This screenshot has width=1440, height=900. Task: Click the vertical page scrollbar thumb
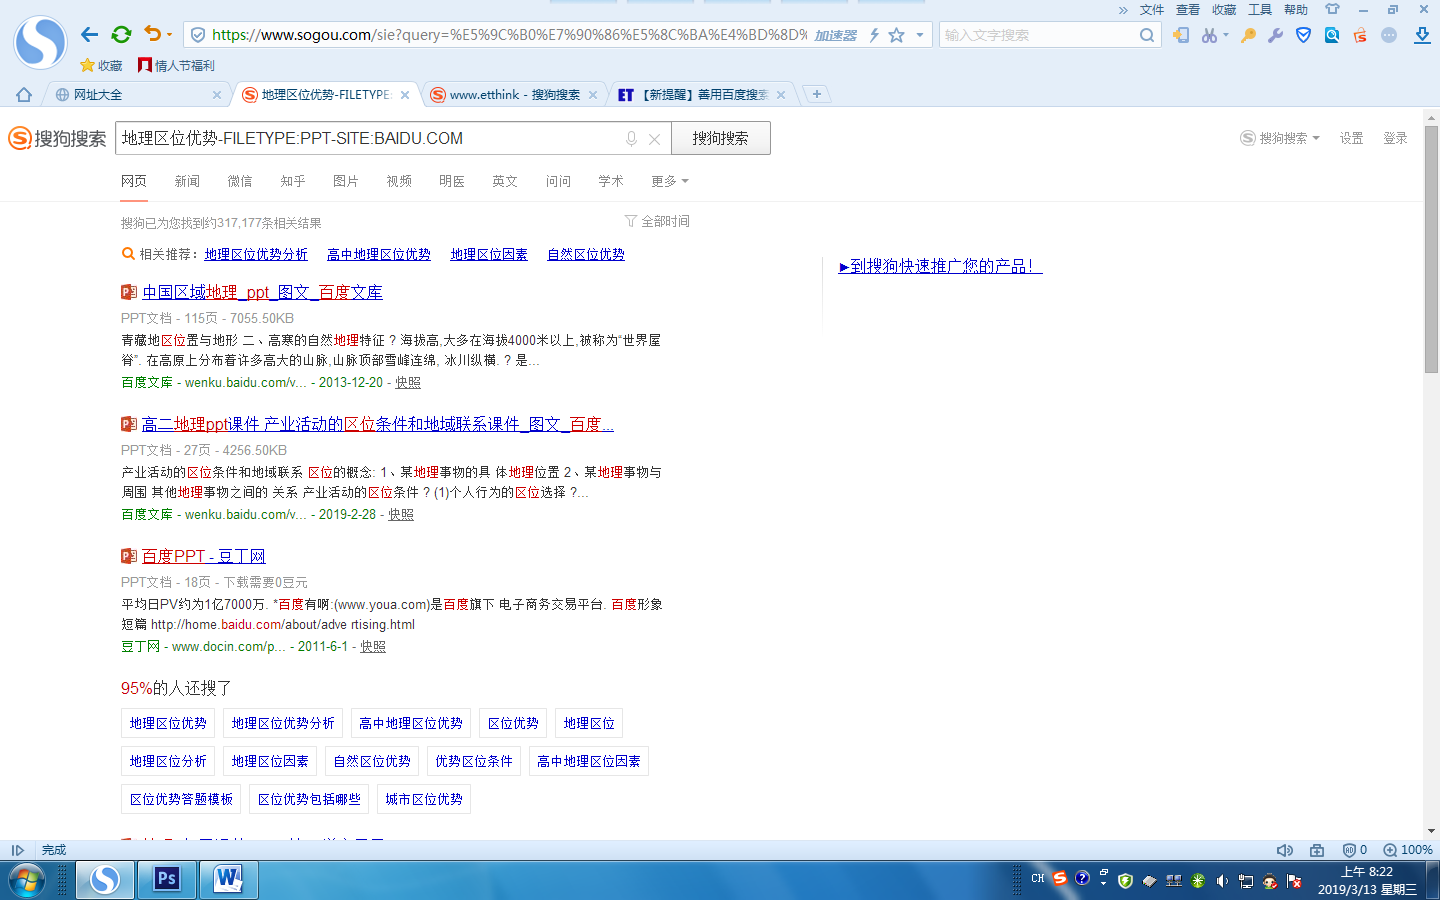click(x=1432, y=250)
